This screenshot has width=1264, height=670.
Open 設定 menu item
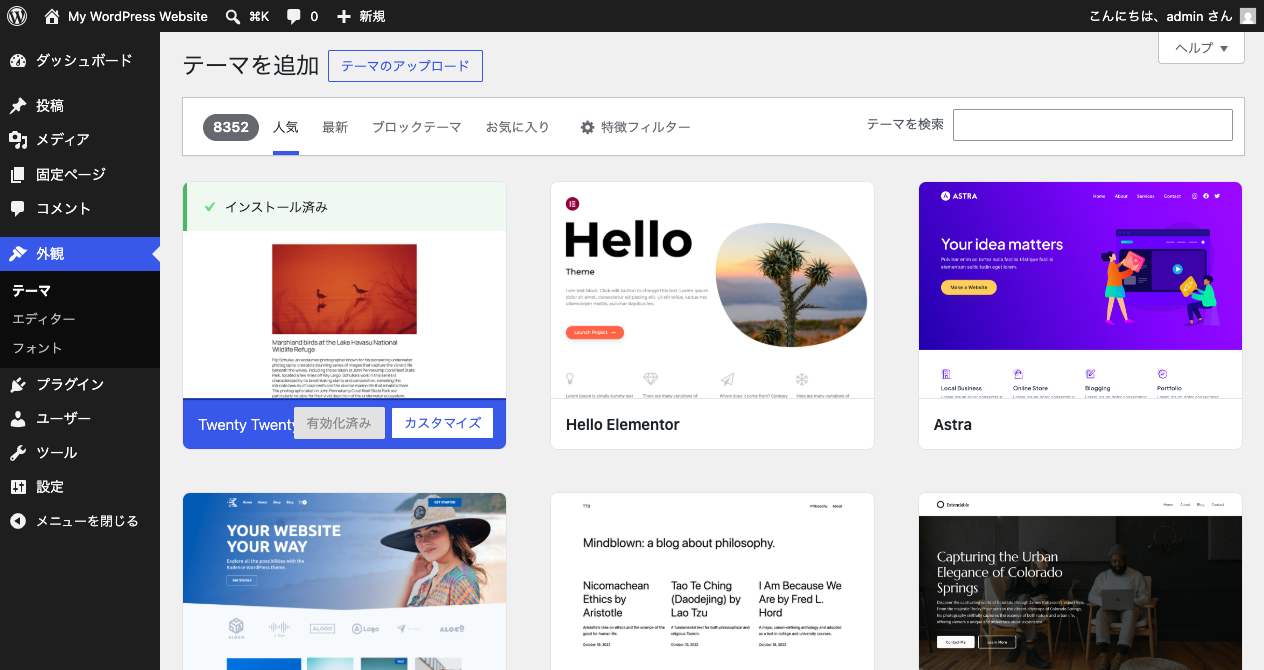[x=80, y=487]
